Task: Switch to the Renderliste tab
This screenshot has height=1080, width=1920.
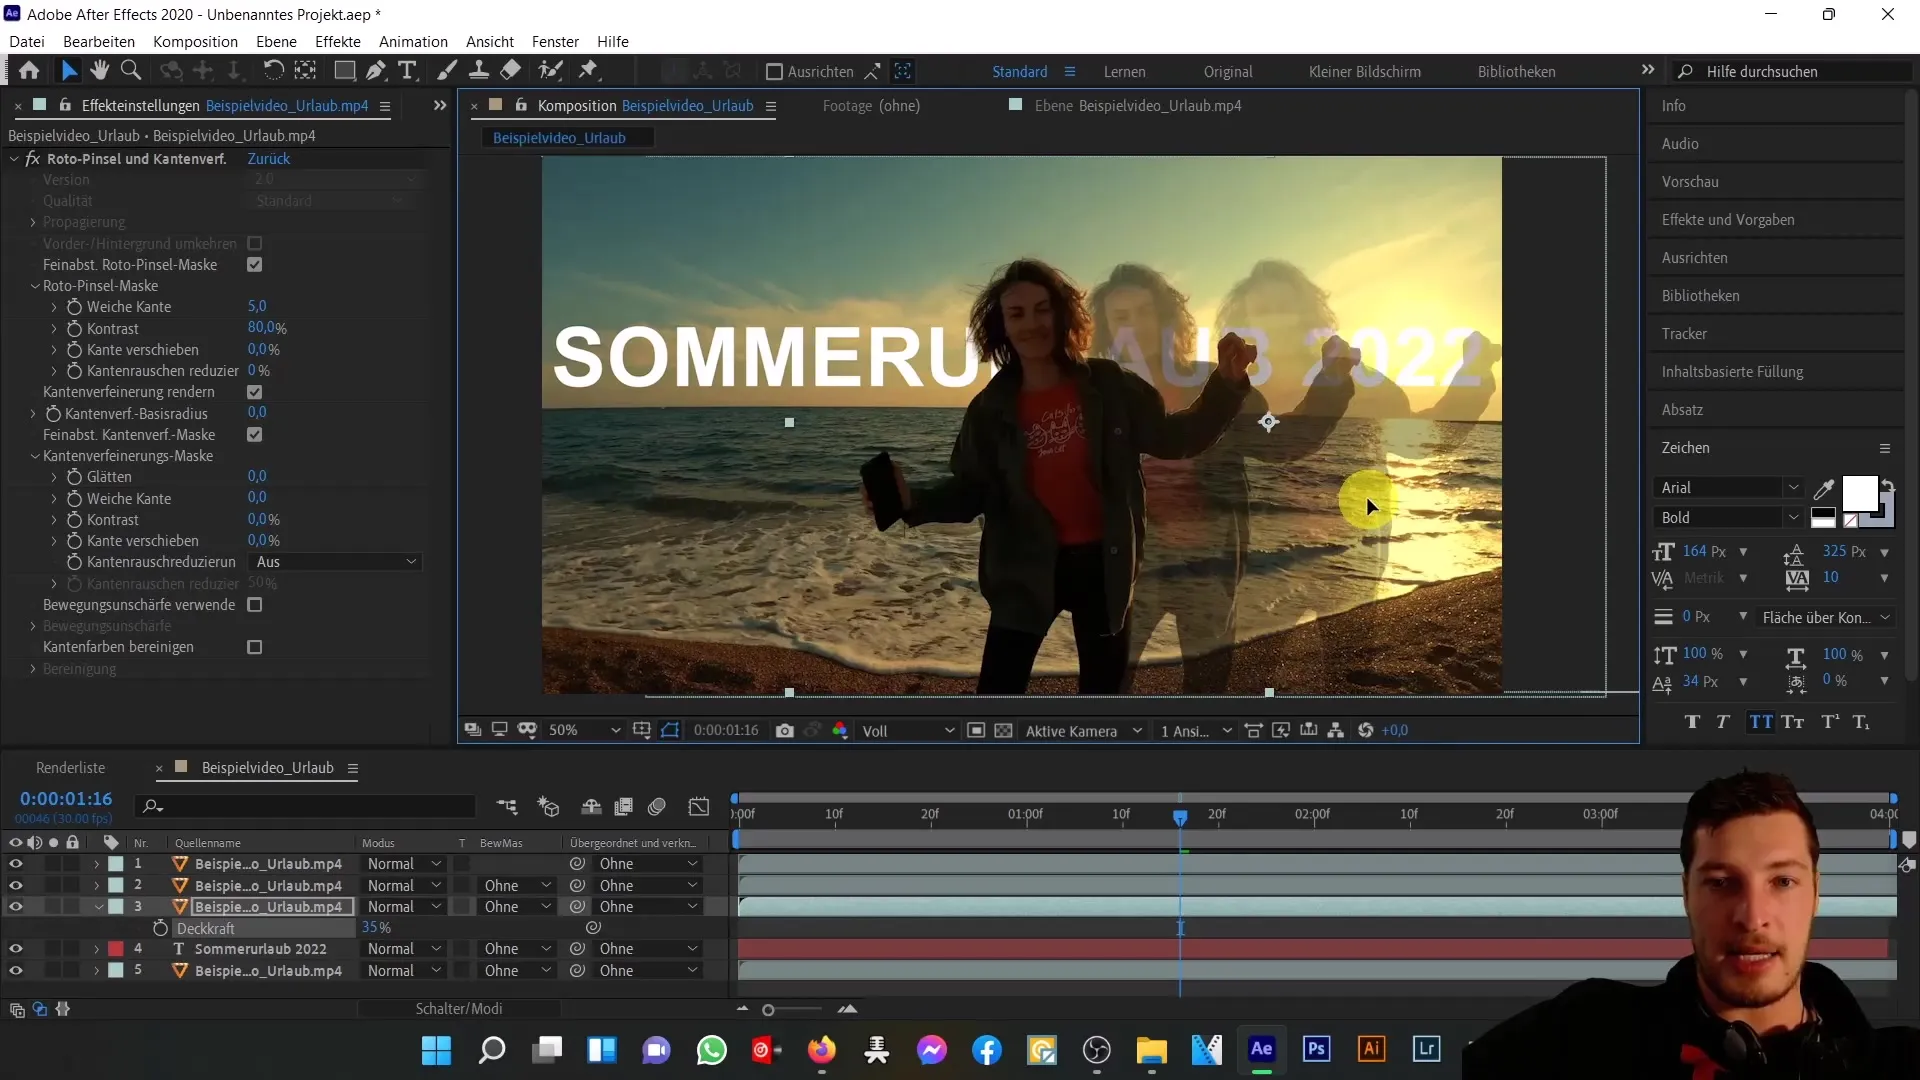Action: tap(70, 768)
